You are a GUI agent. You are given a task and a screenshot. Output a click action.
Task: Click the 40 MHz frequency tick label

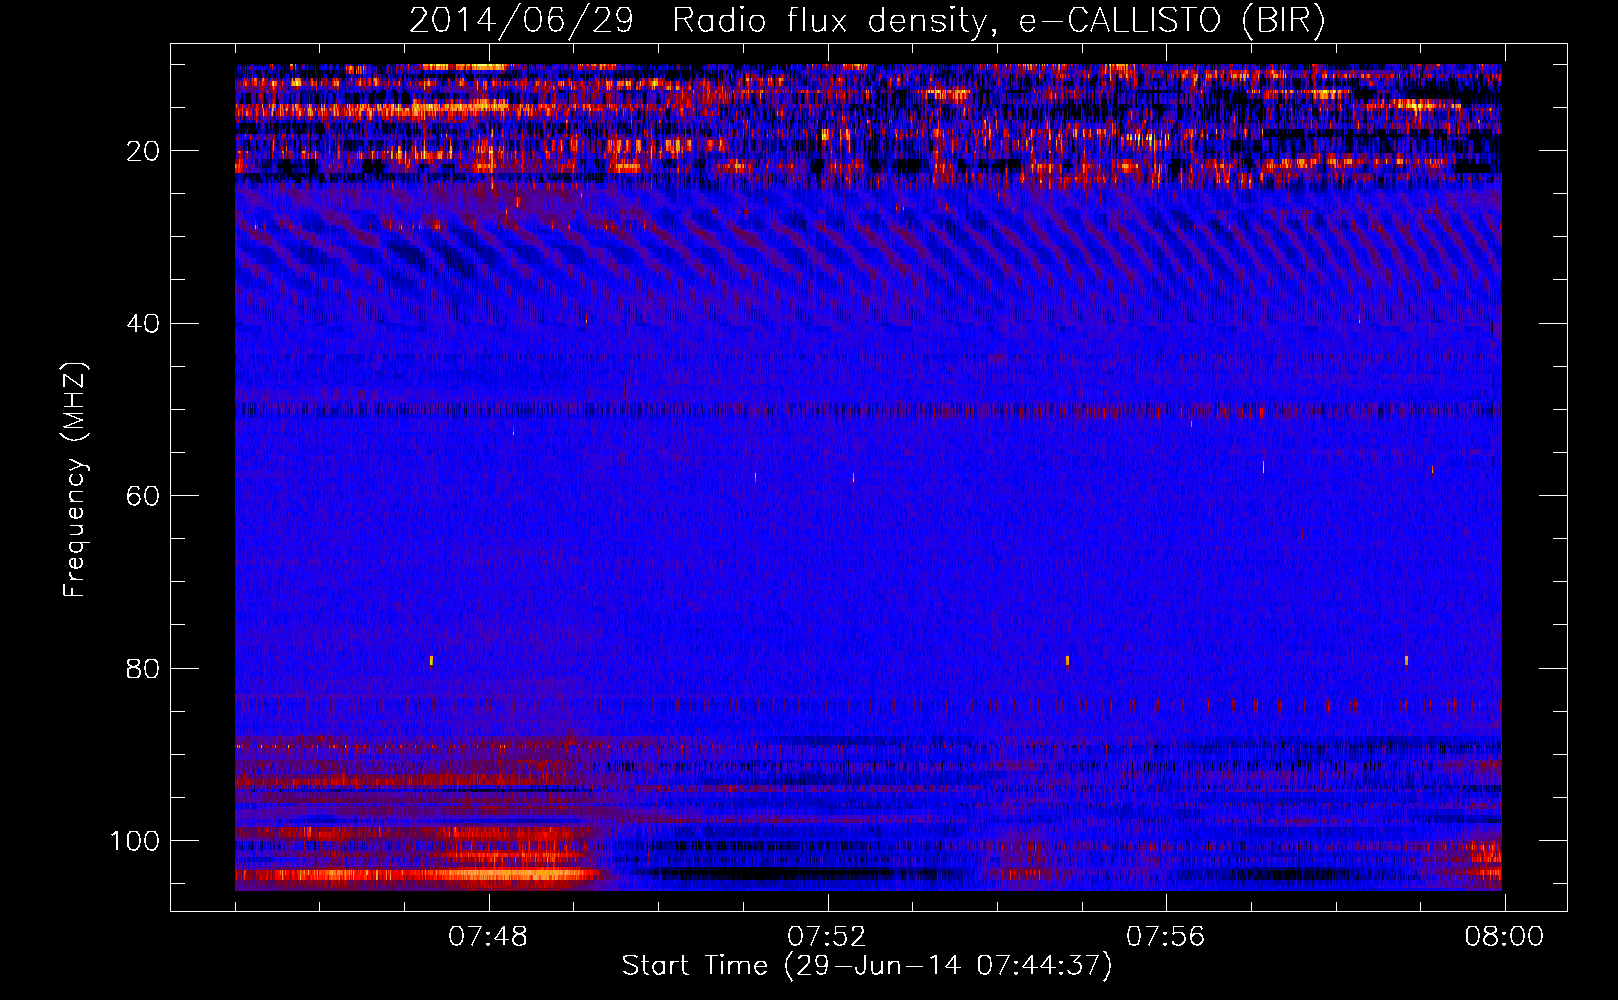pyautogui.click(x=144, y=324)
